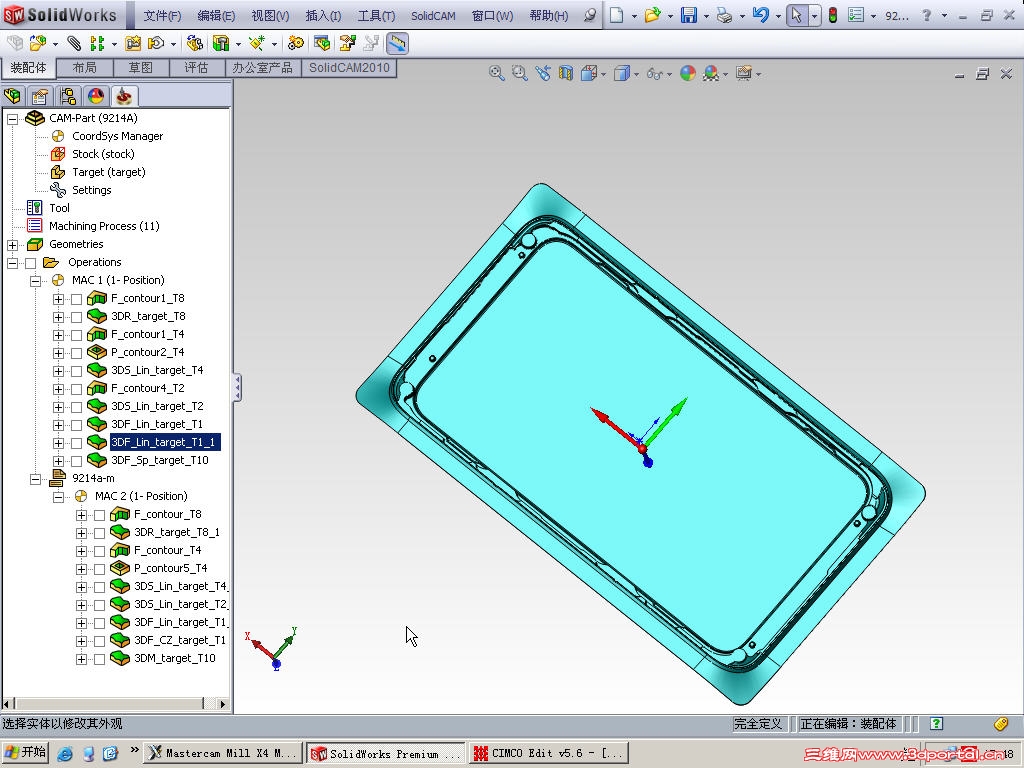
Task: Click the search magnifier beside Help menu
Action: click(590, 15)
